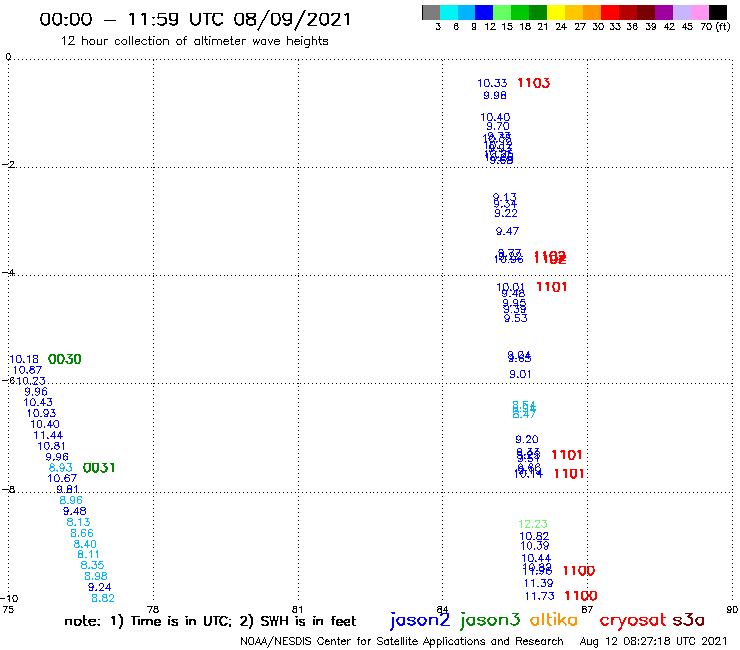Click the longitude axis label 90
Image resolution: width=740 pixels, height=650 pixels.
[732, 609]
